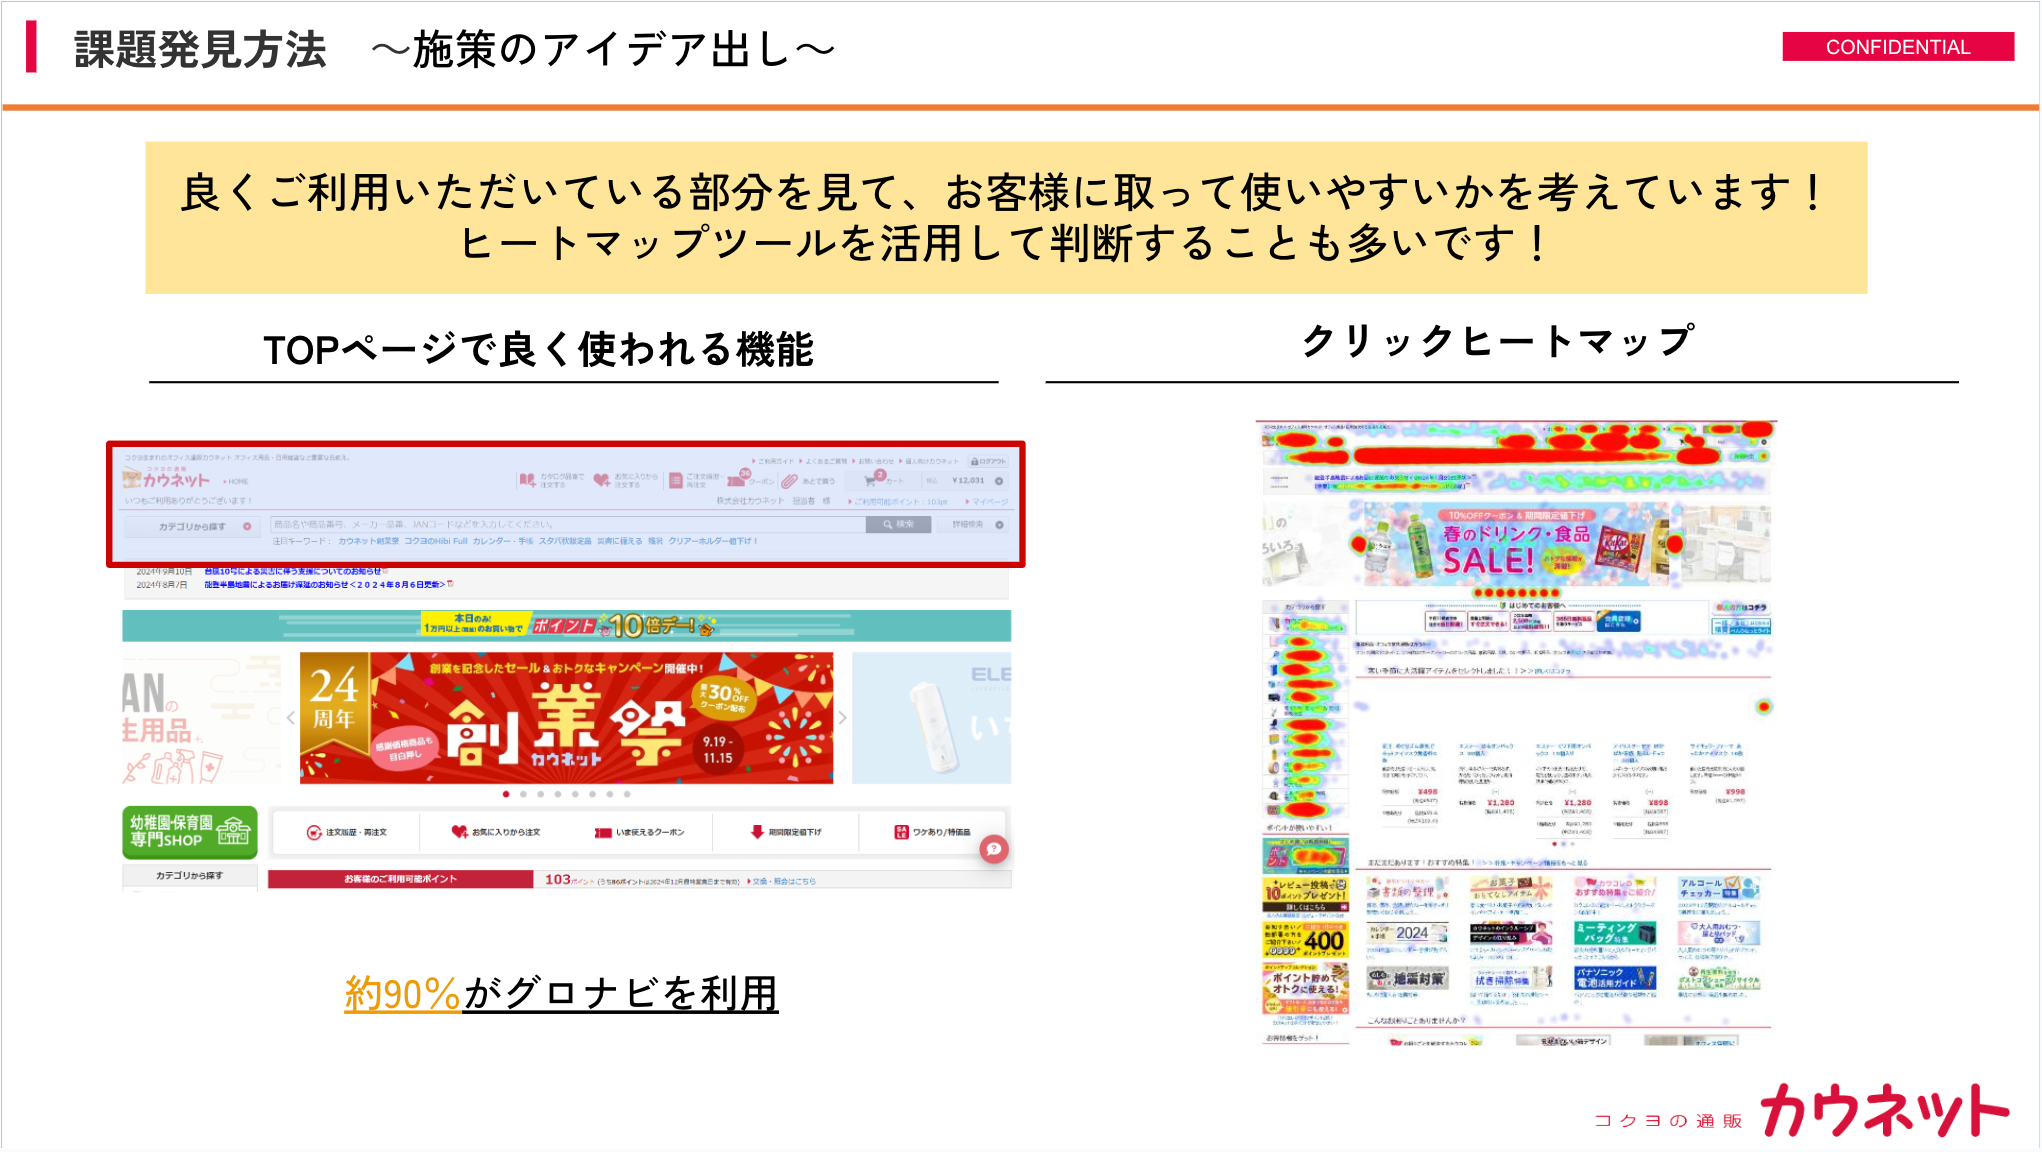The width and height of the screenshot is (2042, 1152).
Task: Click the paperclip buy-later icon
Action: 788,480
